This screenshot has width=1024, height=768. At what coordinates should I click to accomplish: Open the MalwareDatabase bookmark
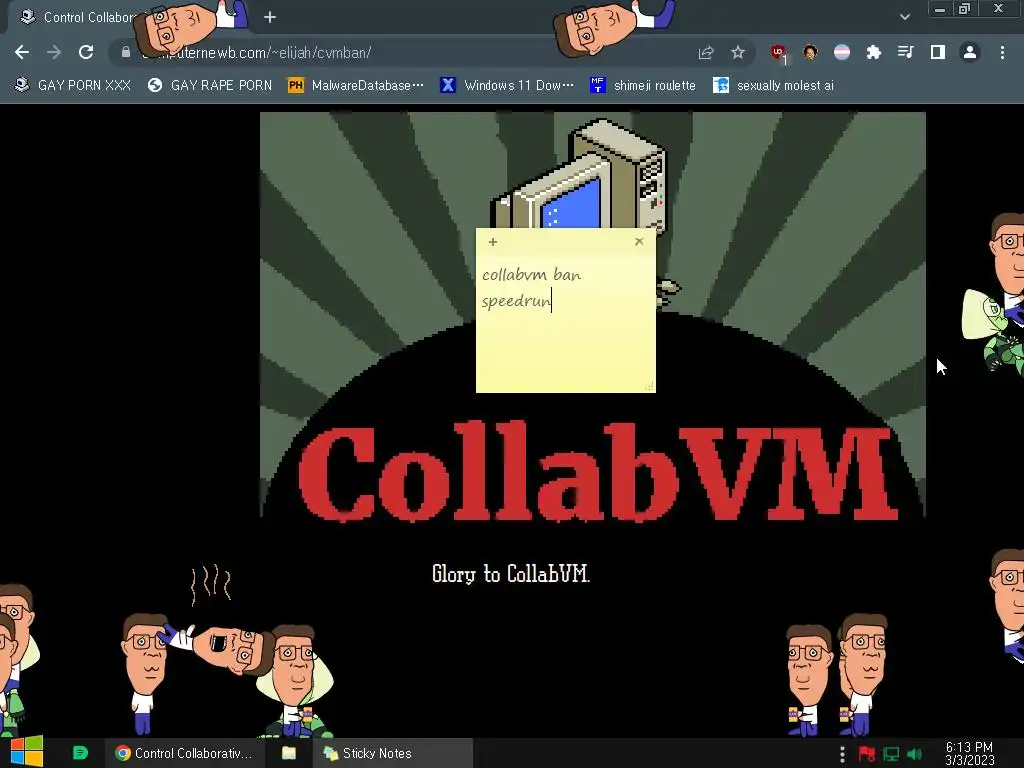356,86
